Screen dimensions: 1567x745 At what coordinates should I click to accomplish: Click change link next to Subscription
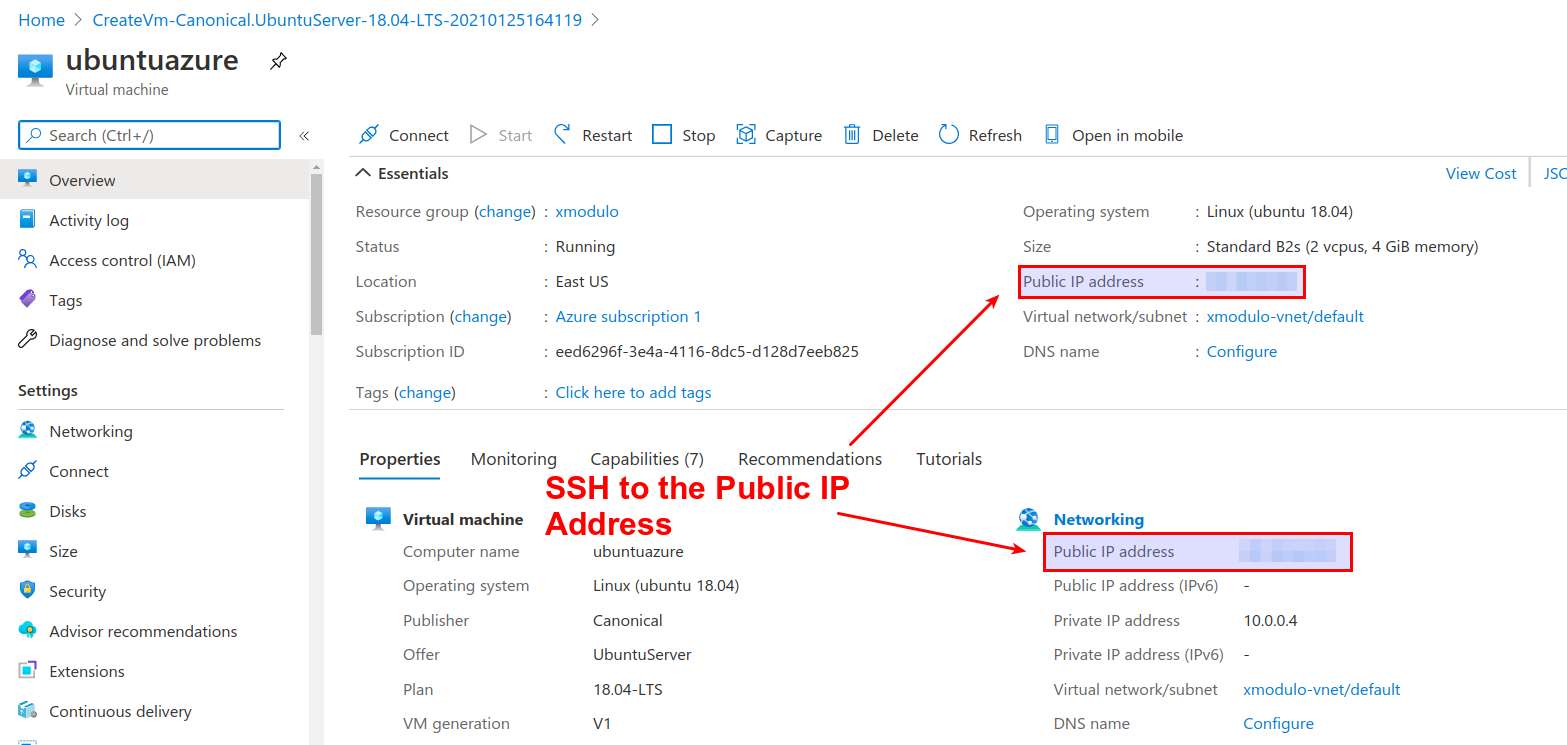[x=480, y=317]
